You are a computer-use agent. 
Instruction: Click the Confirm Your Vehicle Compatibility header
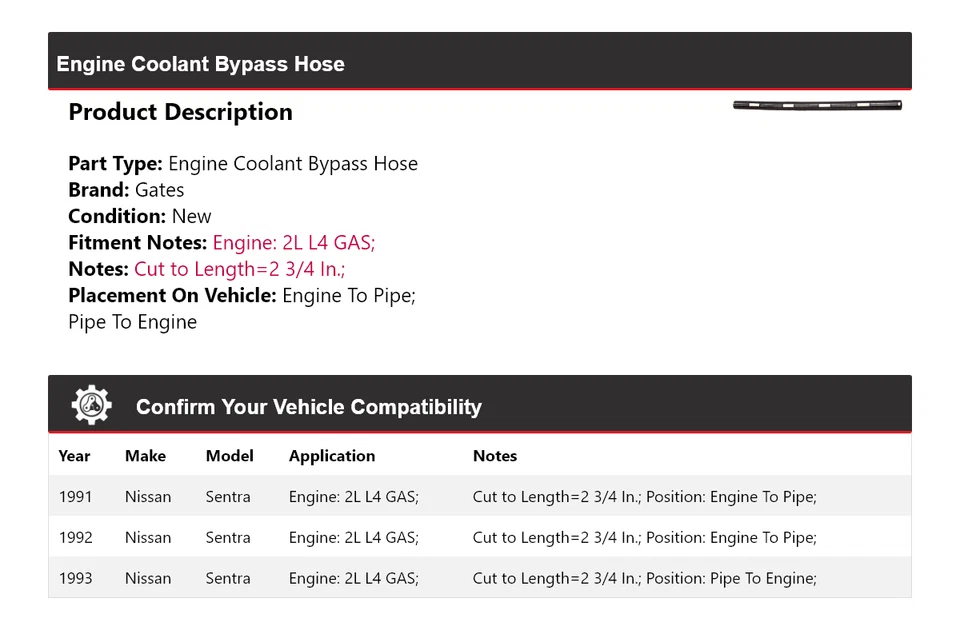coord(308,407)
